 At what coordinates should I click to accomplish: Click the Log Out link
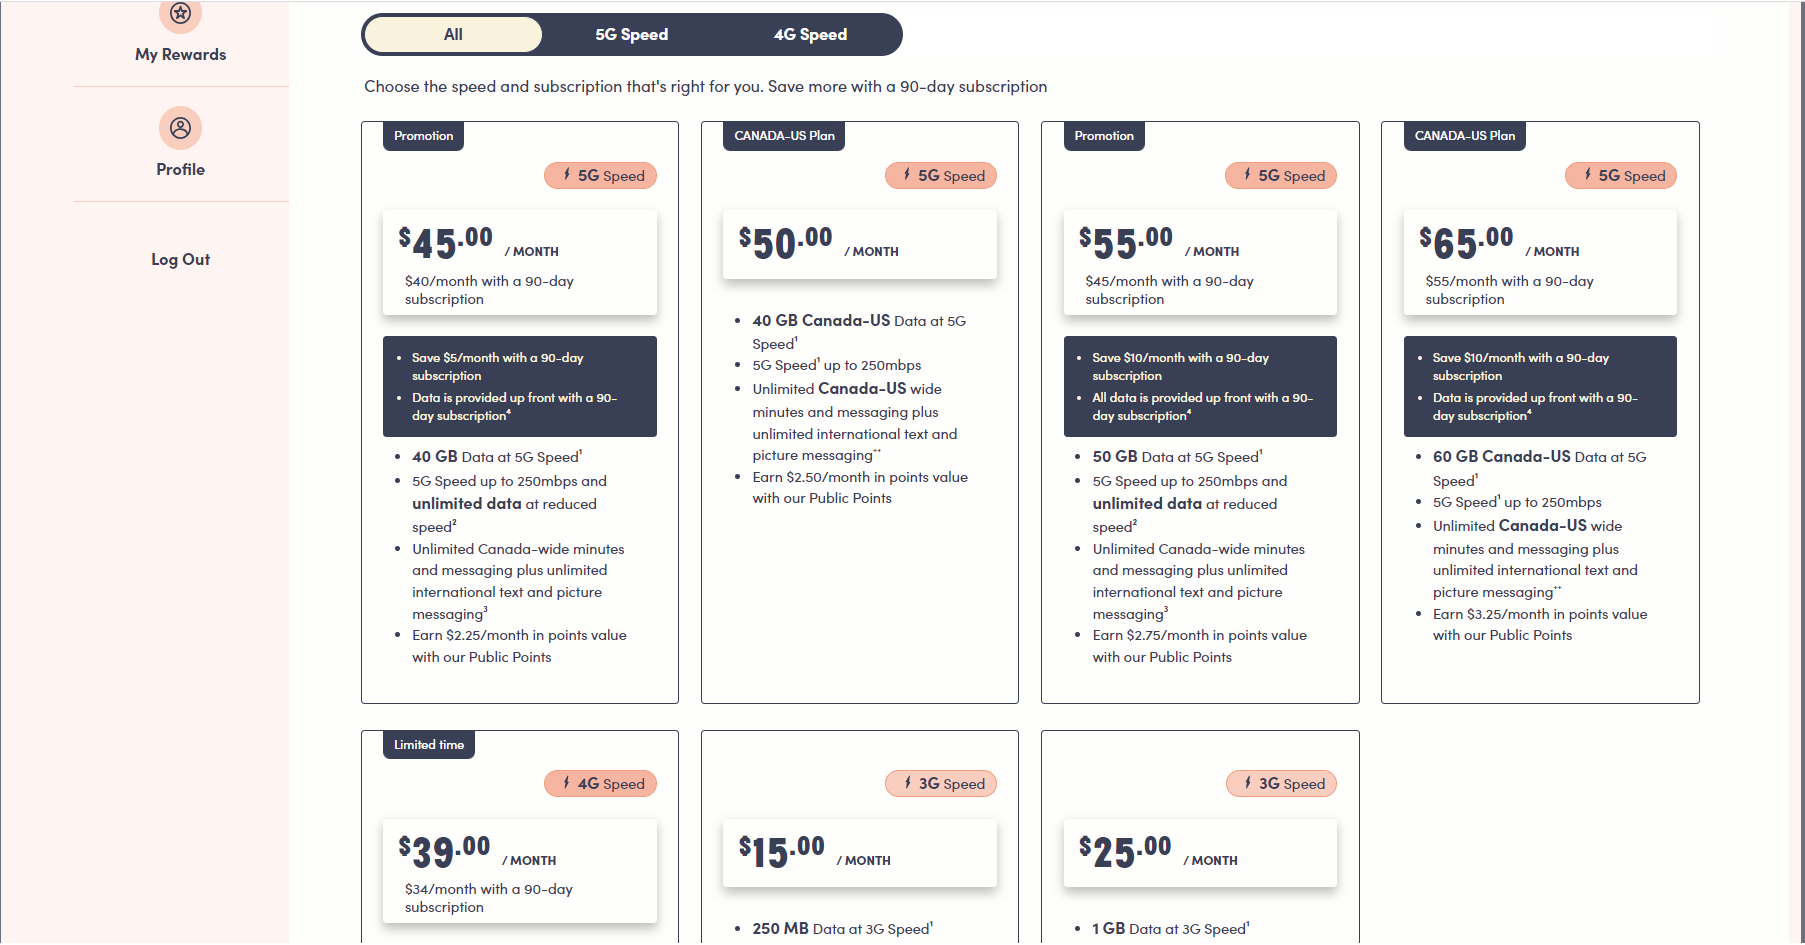click(180, 259)
